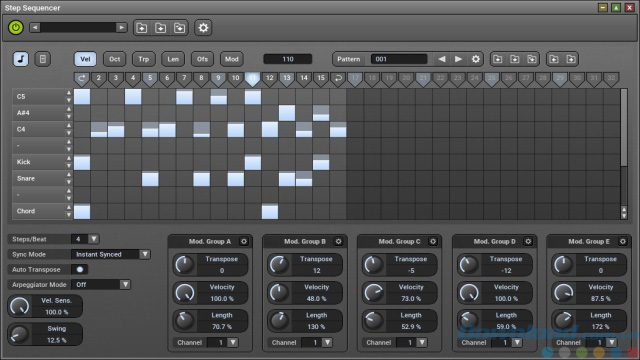Open Sync Mode dropdown
This screenshot has height=360, width=640.
pos(145,254)
